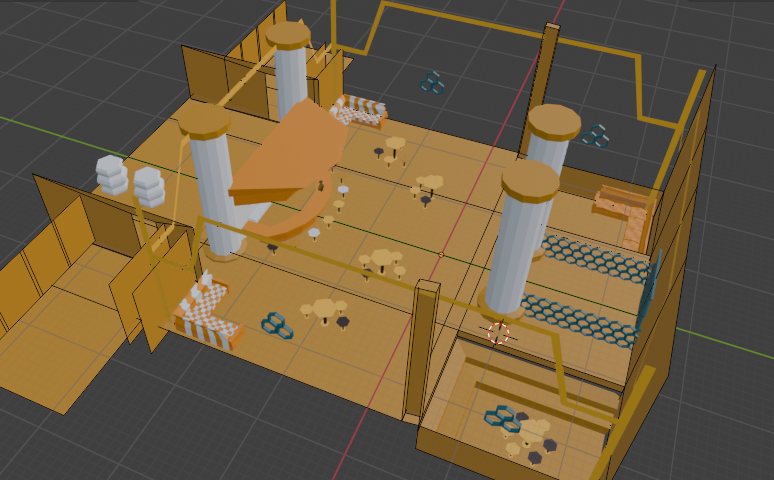Select the white hexagon stack nearest the floor edge
774x480 pixels.
112,175
